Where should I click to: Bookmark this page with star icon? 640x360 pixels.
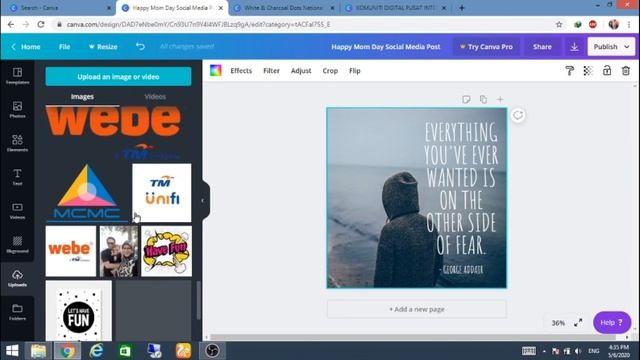point(559,24)
